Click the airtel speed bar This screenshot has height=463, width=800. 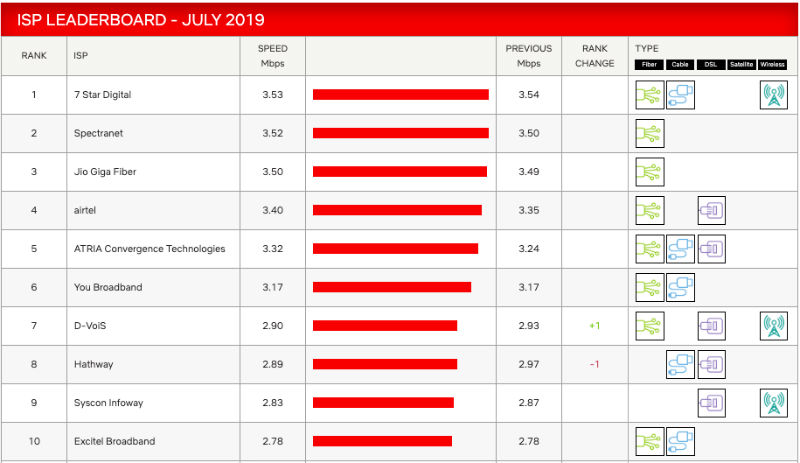tap(397, 210)
